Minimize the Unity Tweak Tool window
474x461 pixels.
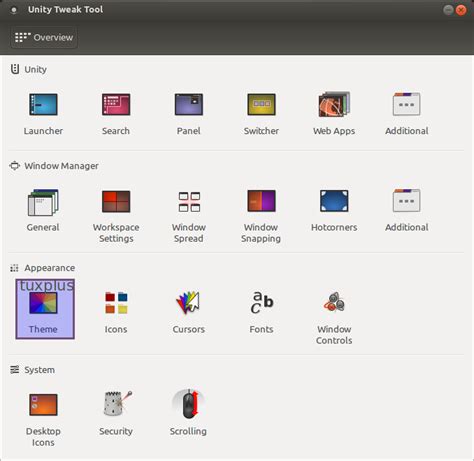coord(448,10)
